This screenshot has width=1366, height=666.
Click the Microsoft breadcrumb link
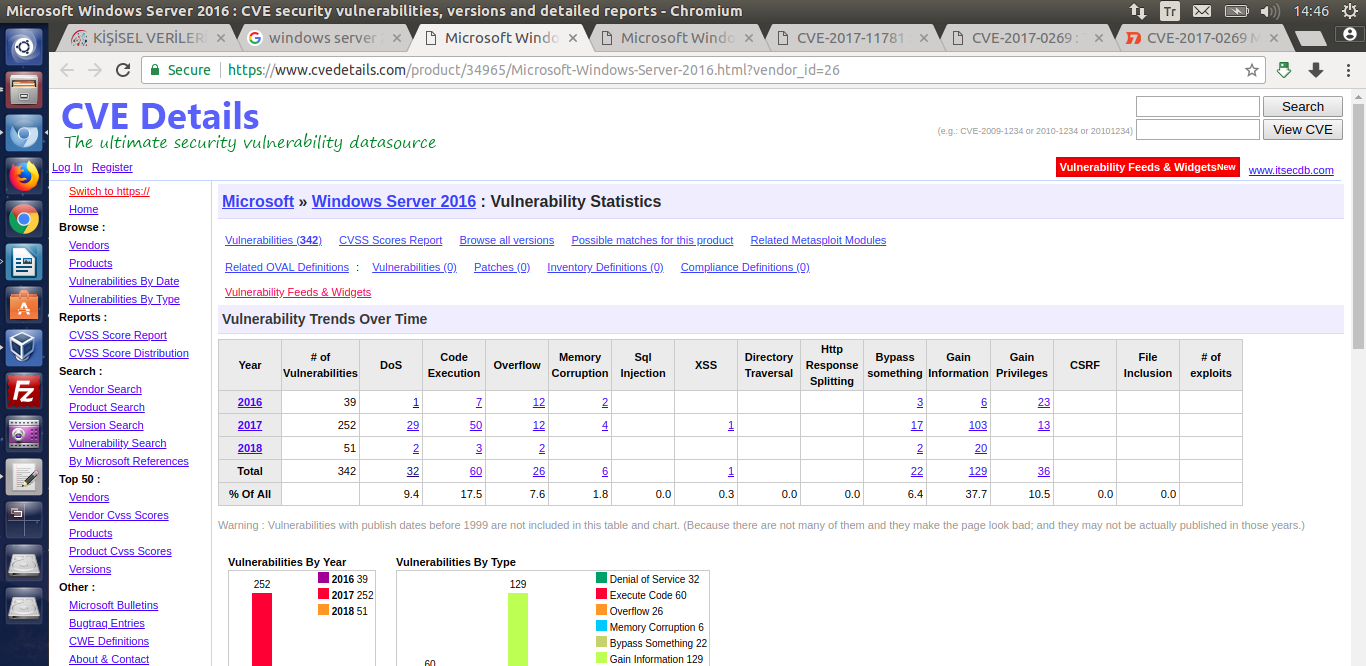click(x=258, y=201)
